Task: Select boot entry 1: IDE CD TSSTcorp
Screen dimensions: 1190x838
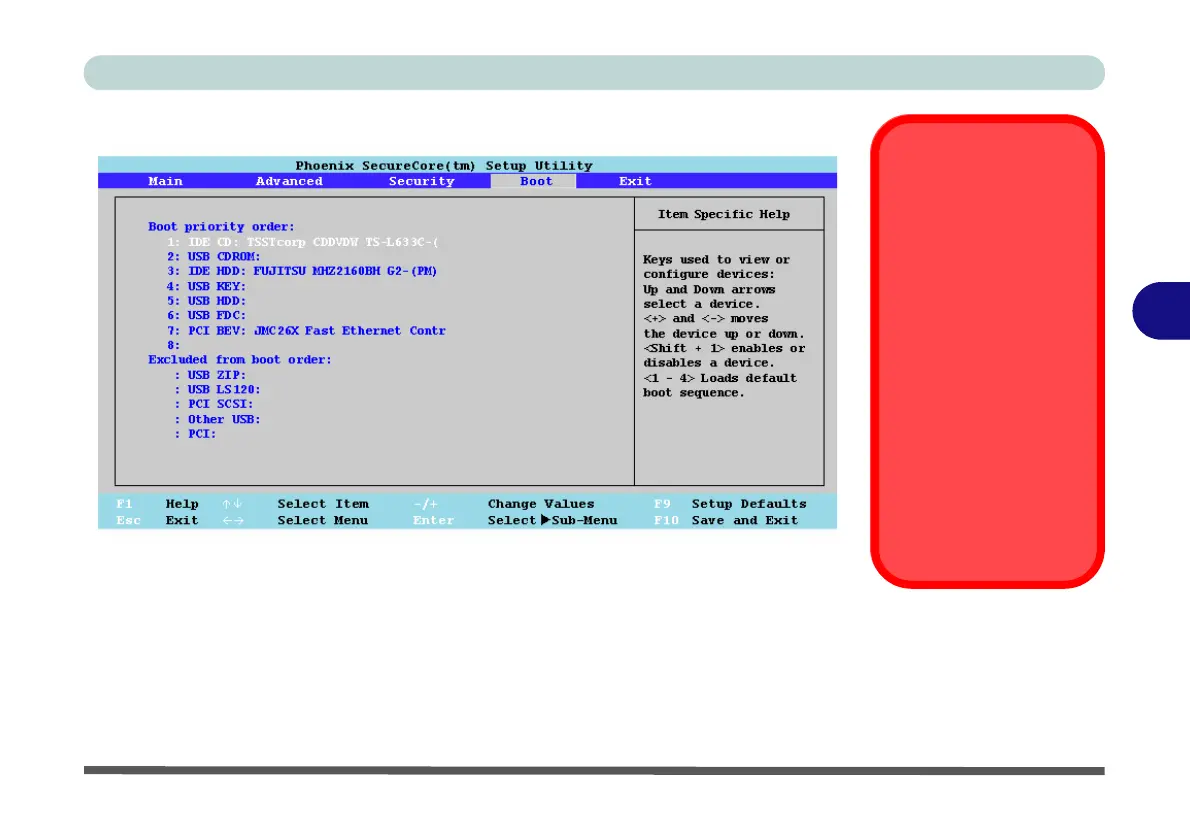Action: click(x=303, y=242)
